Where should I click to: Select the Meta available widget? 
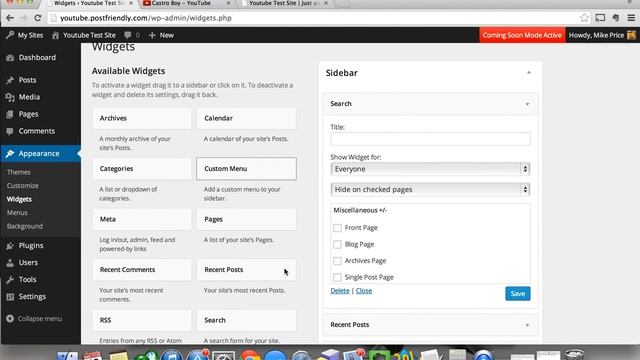pyautogui.click(x=142, y=219)
